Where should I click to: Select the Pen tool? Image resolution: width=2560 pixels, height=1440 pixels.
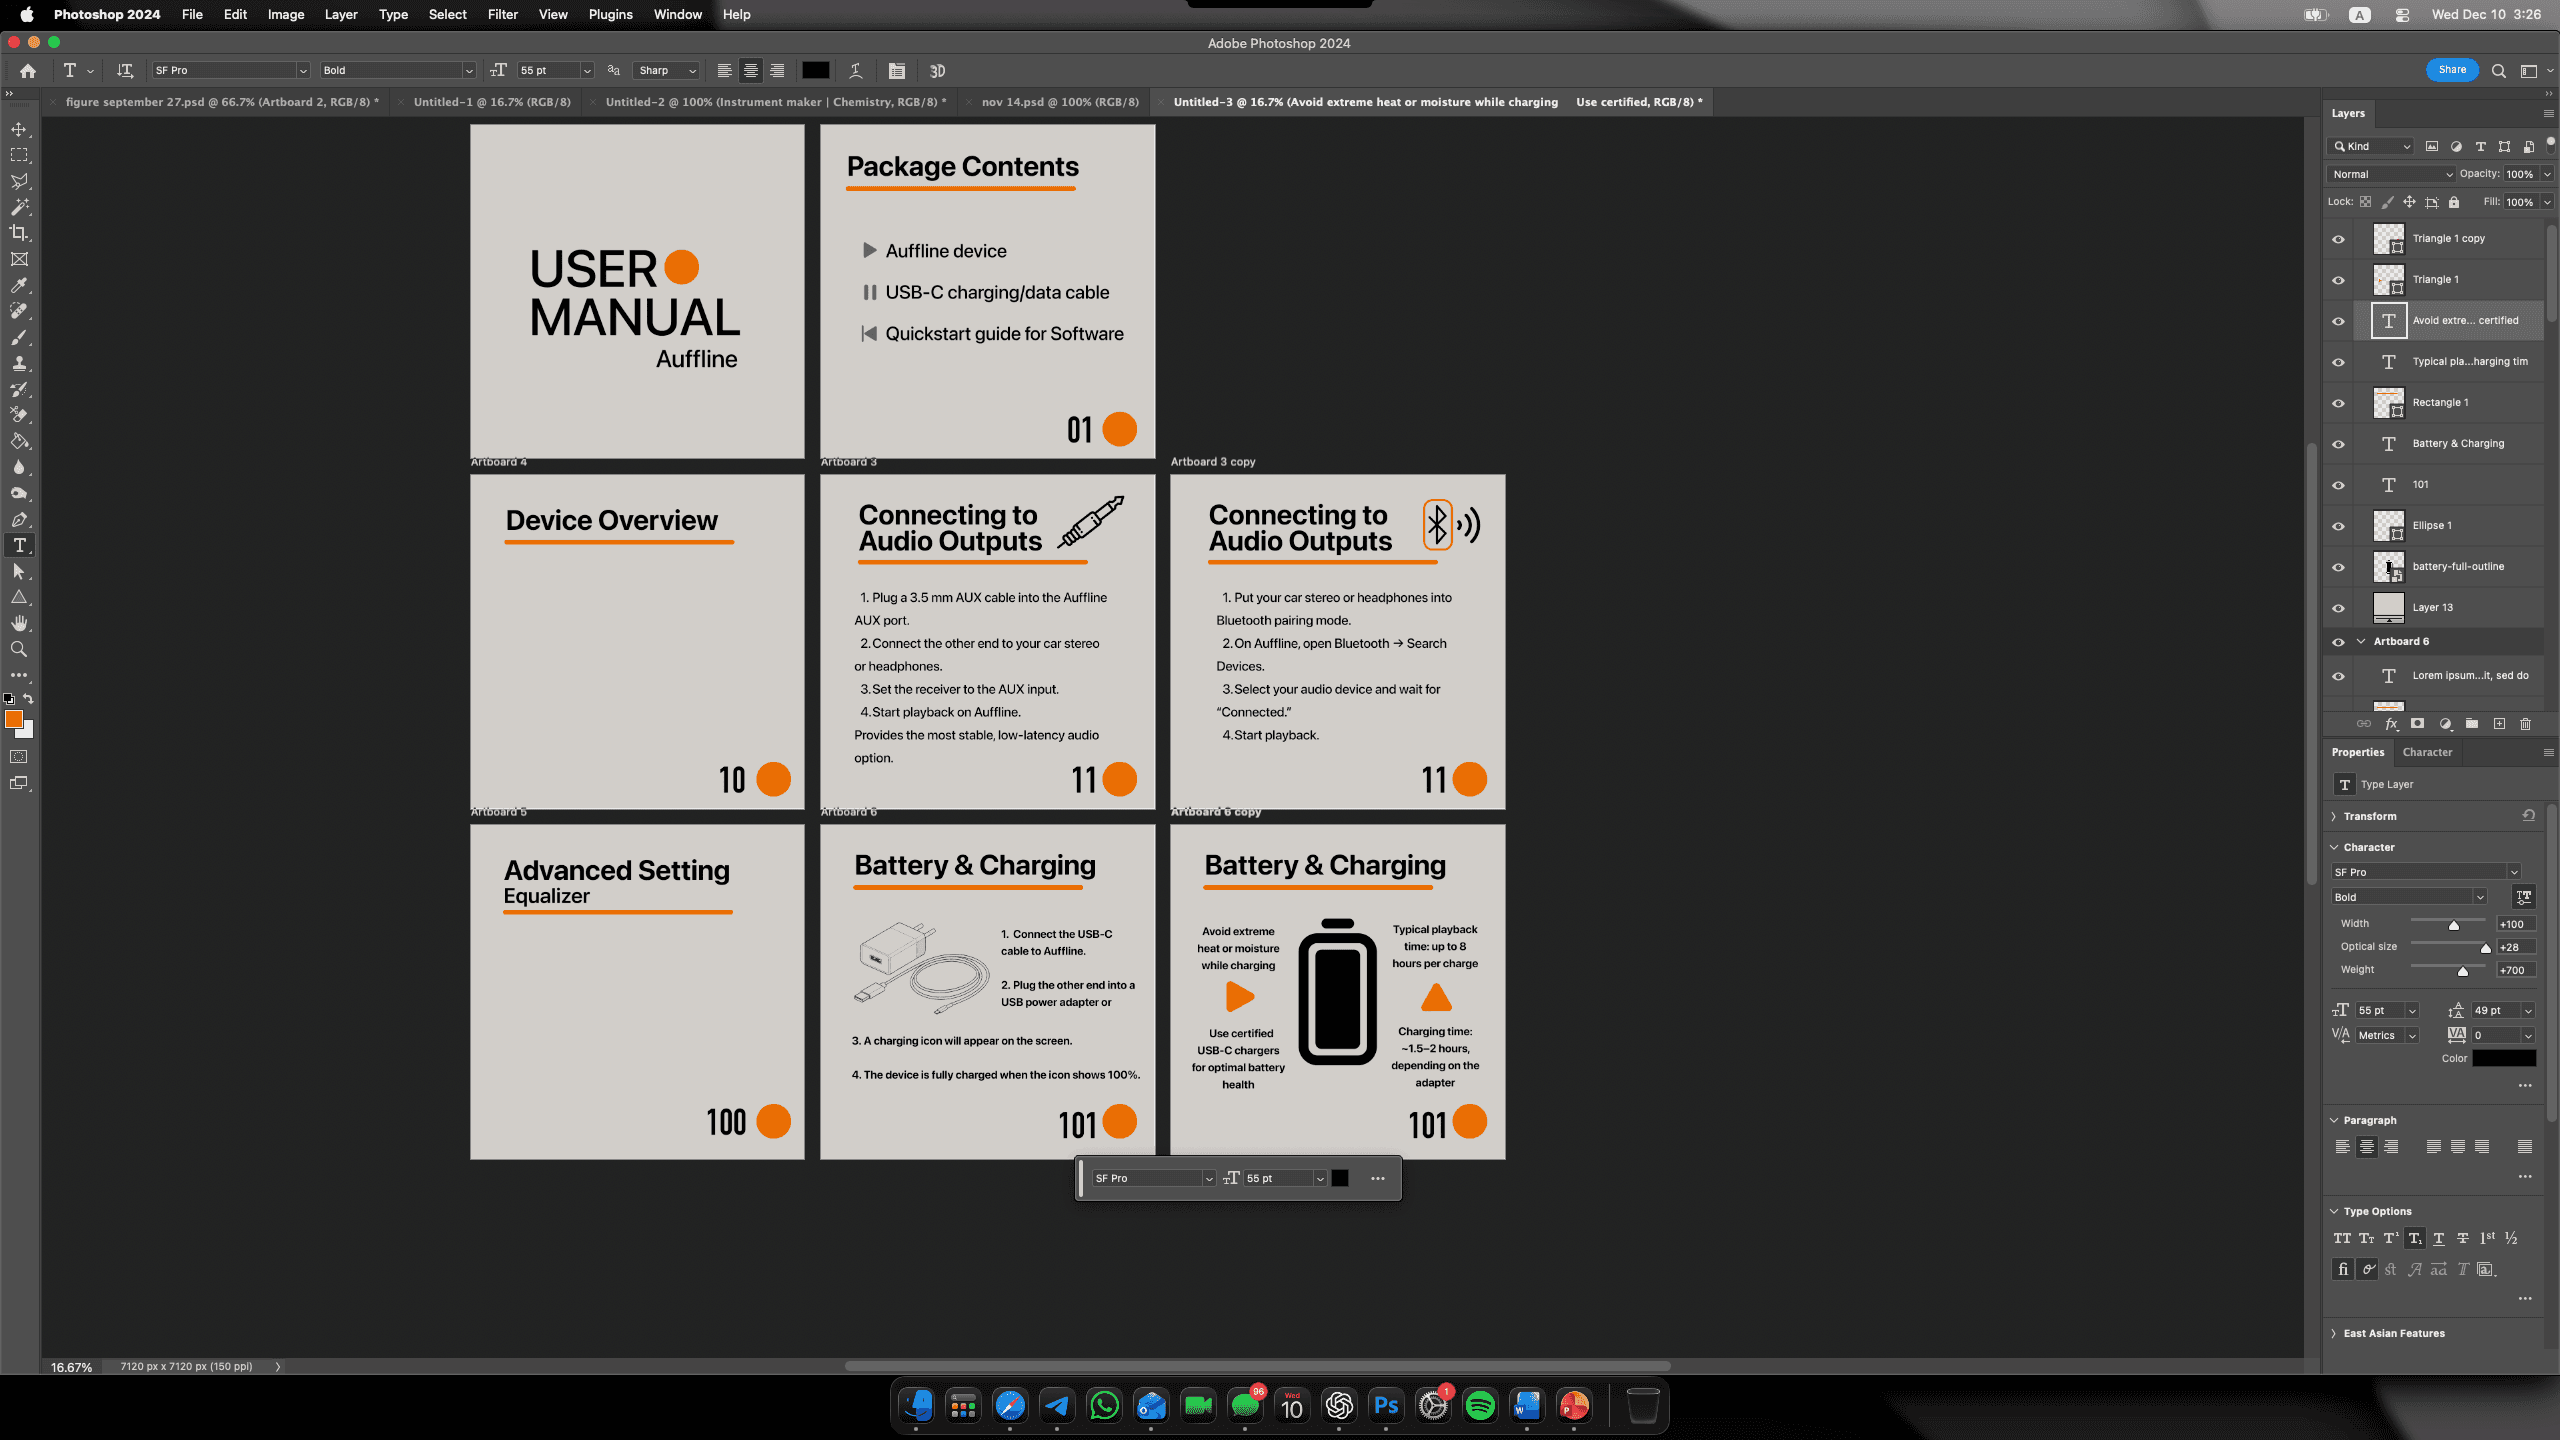click(19, 520)
